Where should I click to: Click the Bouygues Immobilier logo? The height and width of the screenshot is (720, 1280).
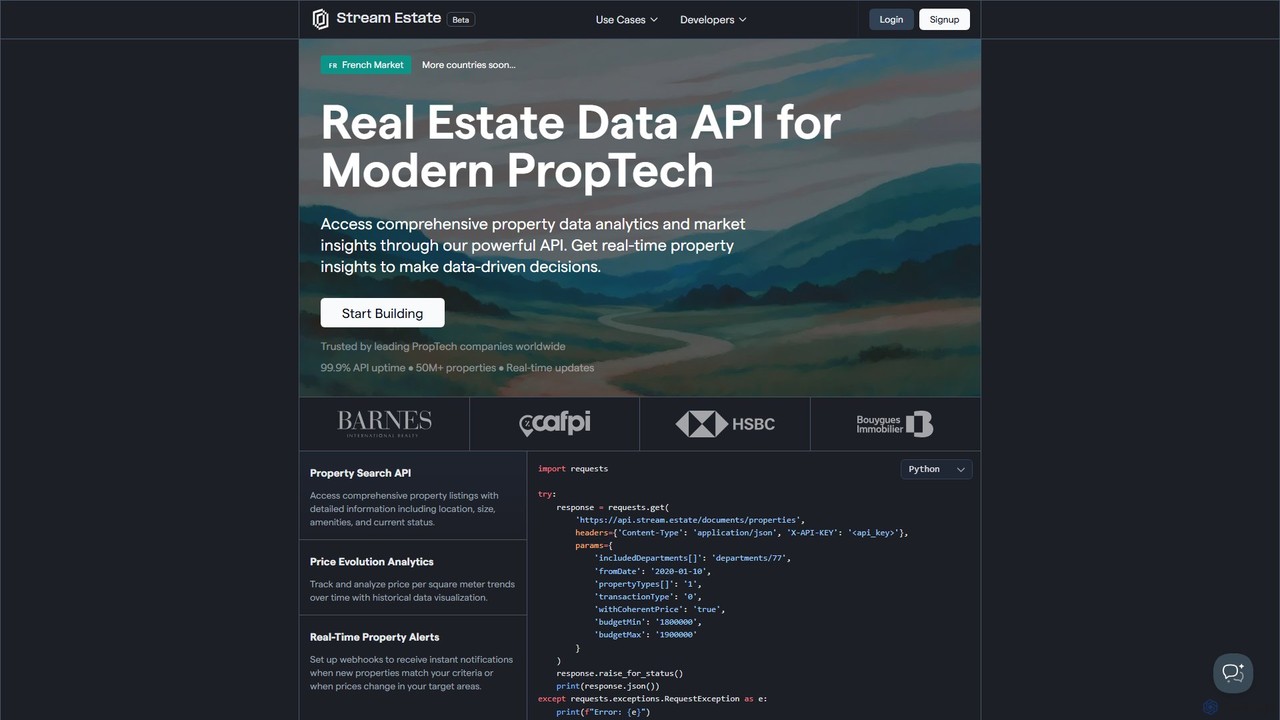[895, 424]
